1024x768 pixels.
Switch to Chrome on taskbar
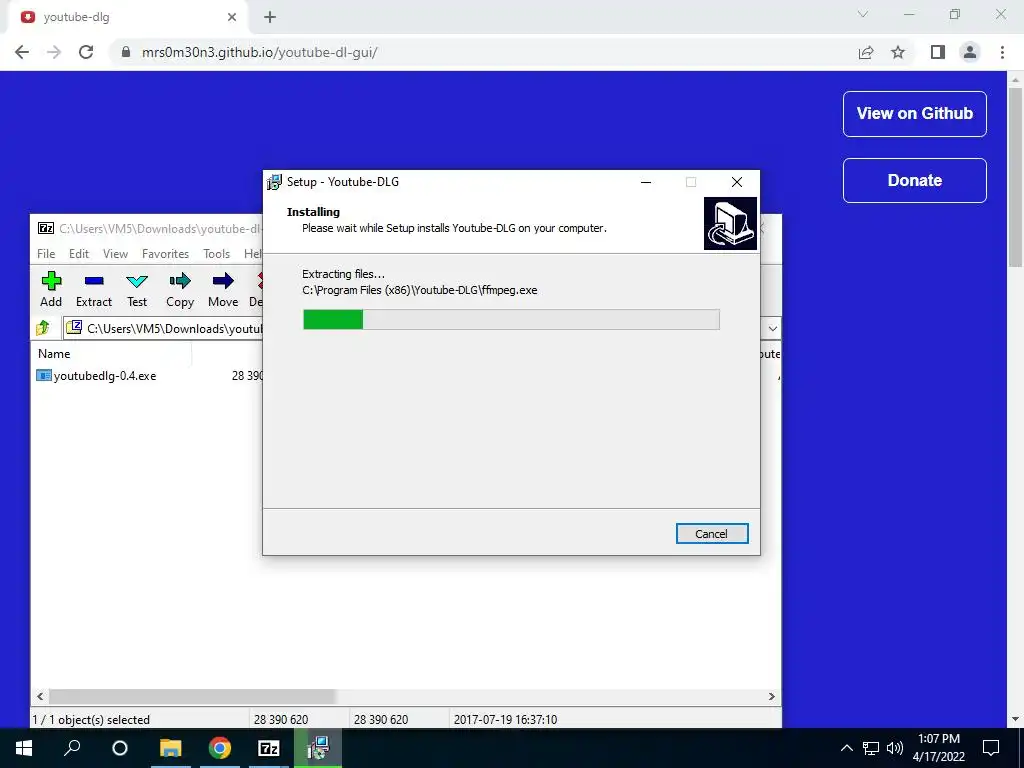pyautogui.click(x=220, y=748)
